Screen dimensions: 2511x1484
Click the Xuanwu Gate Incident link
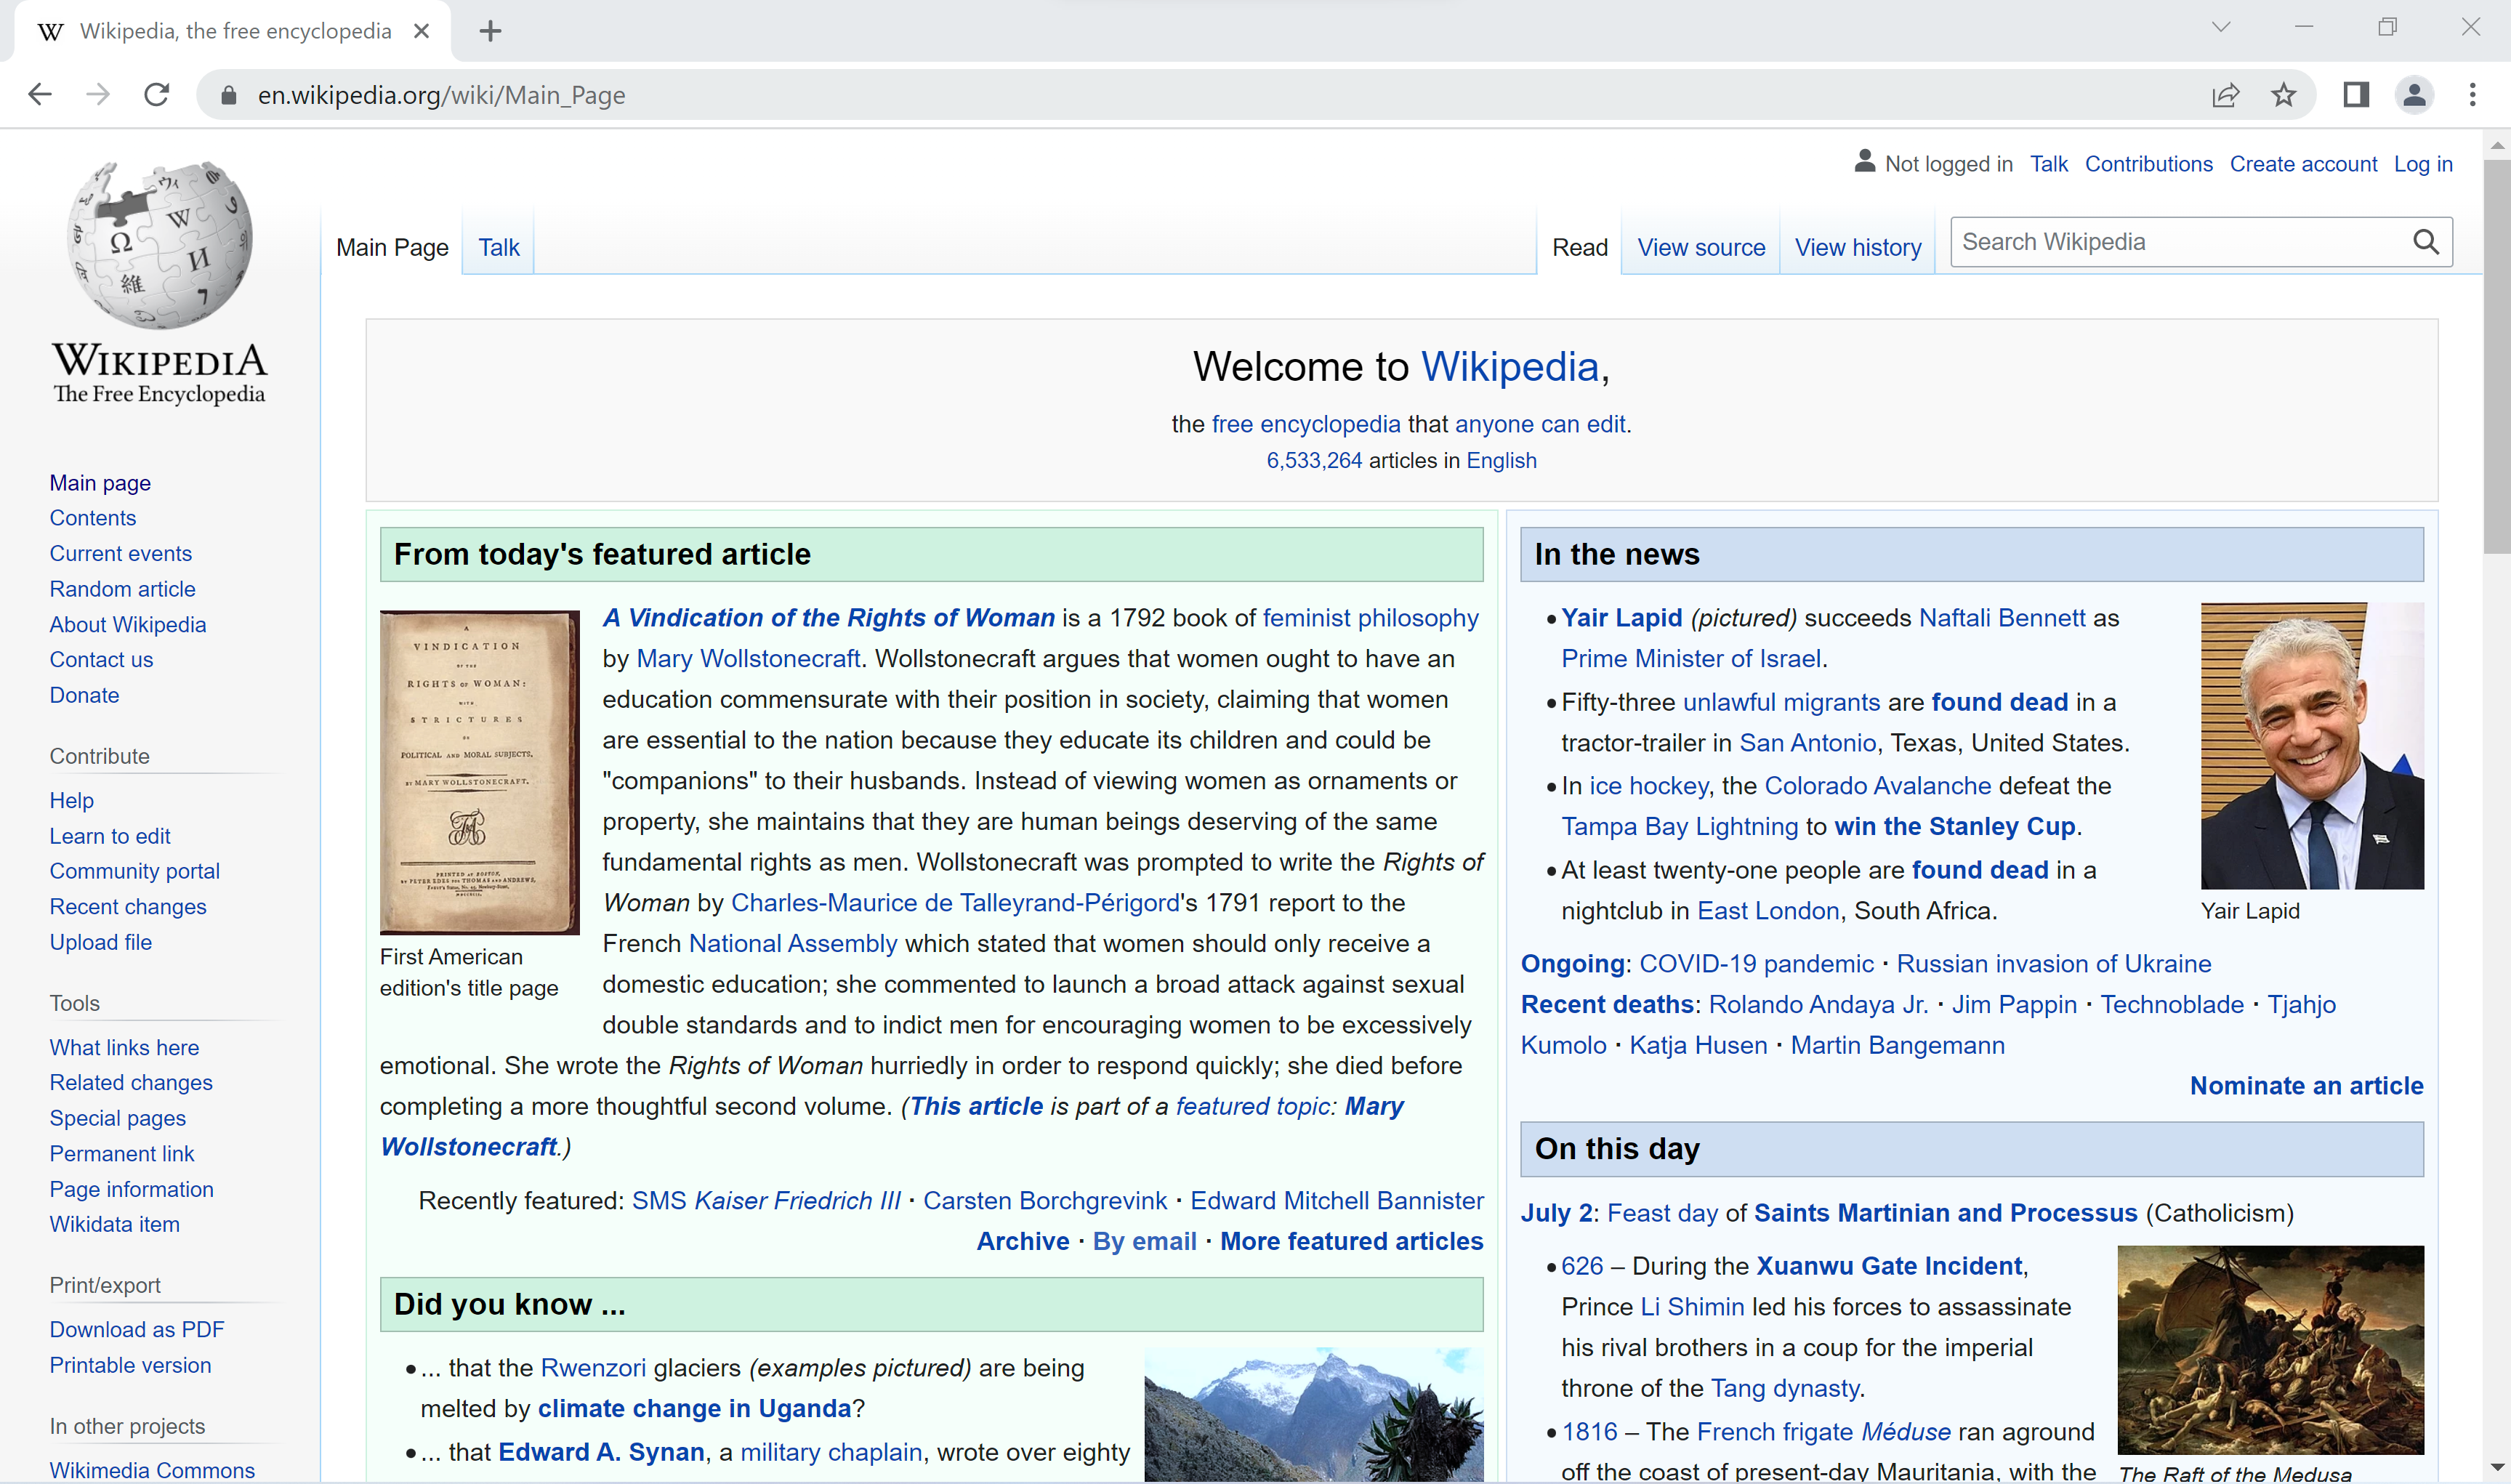pyautogui.click(x=1889, y=1266)
